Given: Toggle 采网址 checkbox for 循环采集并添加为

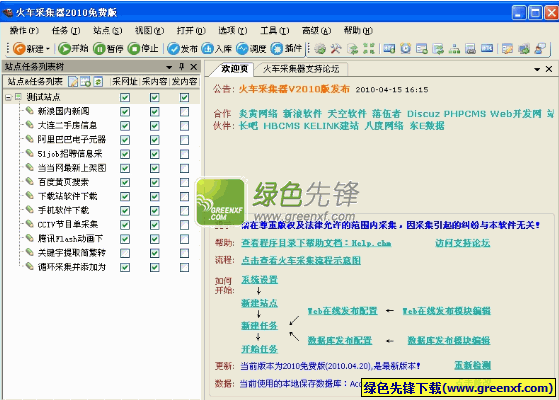Looking at the screenshot, I should coord(125,267).
